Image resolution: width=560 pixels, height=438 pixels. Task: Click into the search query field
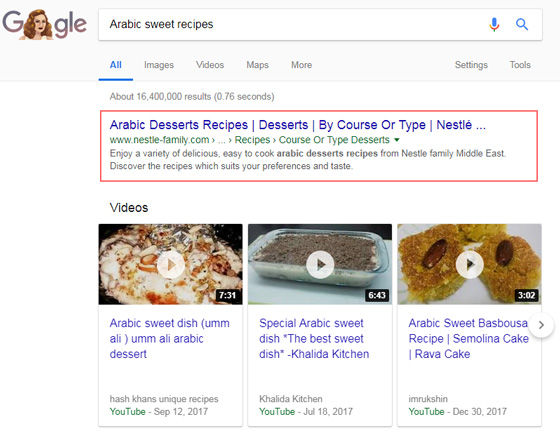(293, 24)
